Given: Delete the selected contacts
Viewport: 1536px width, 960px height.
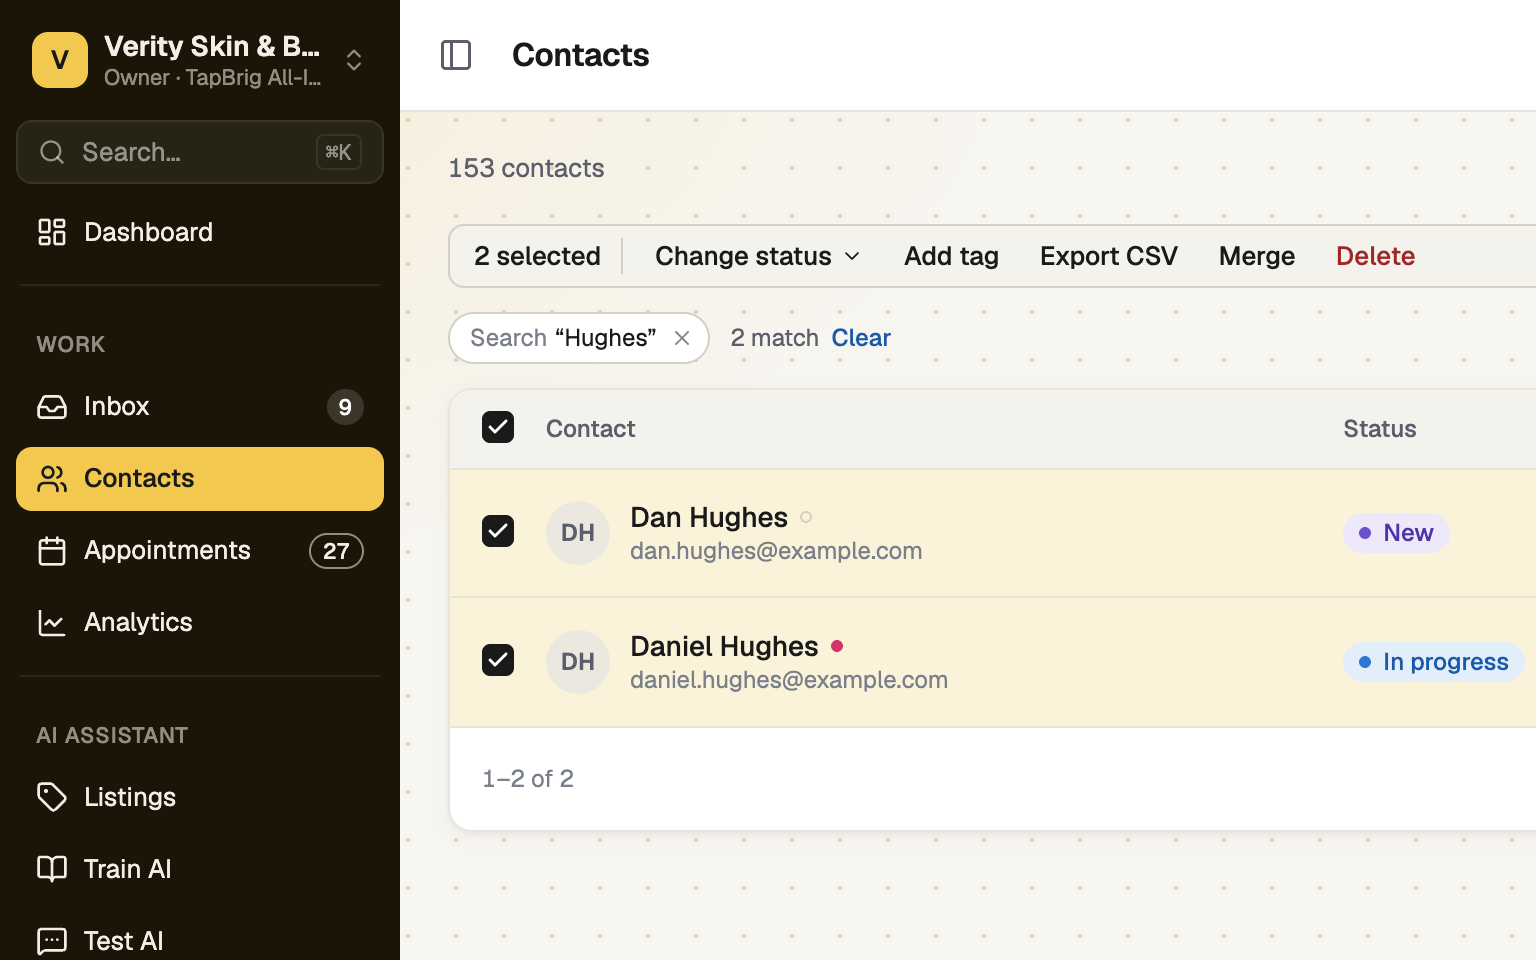Looking at the screenshot, I should (1375, 256).
